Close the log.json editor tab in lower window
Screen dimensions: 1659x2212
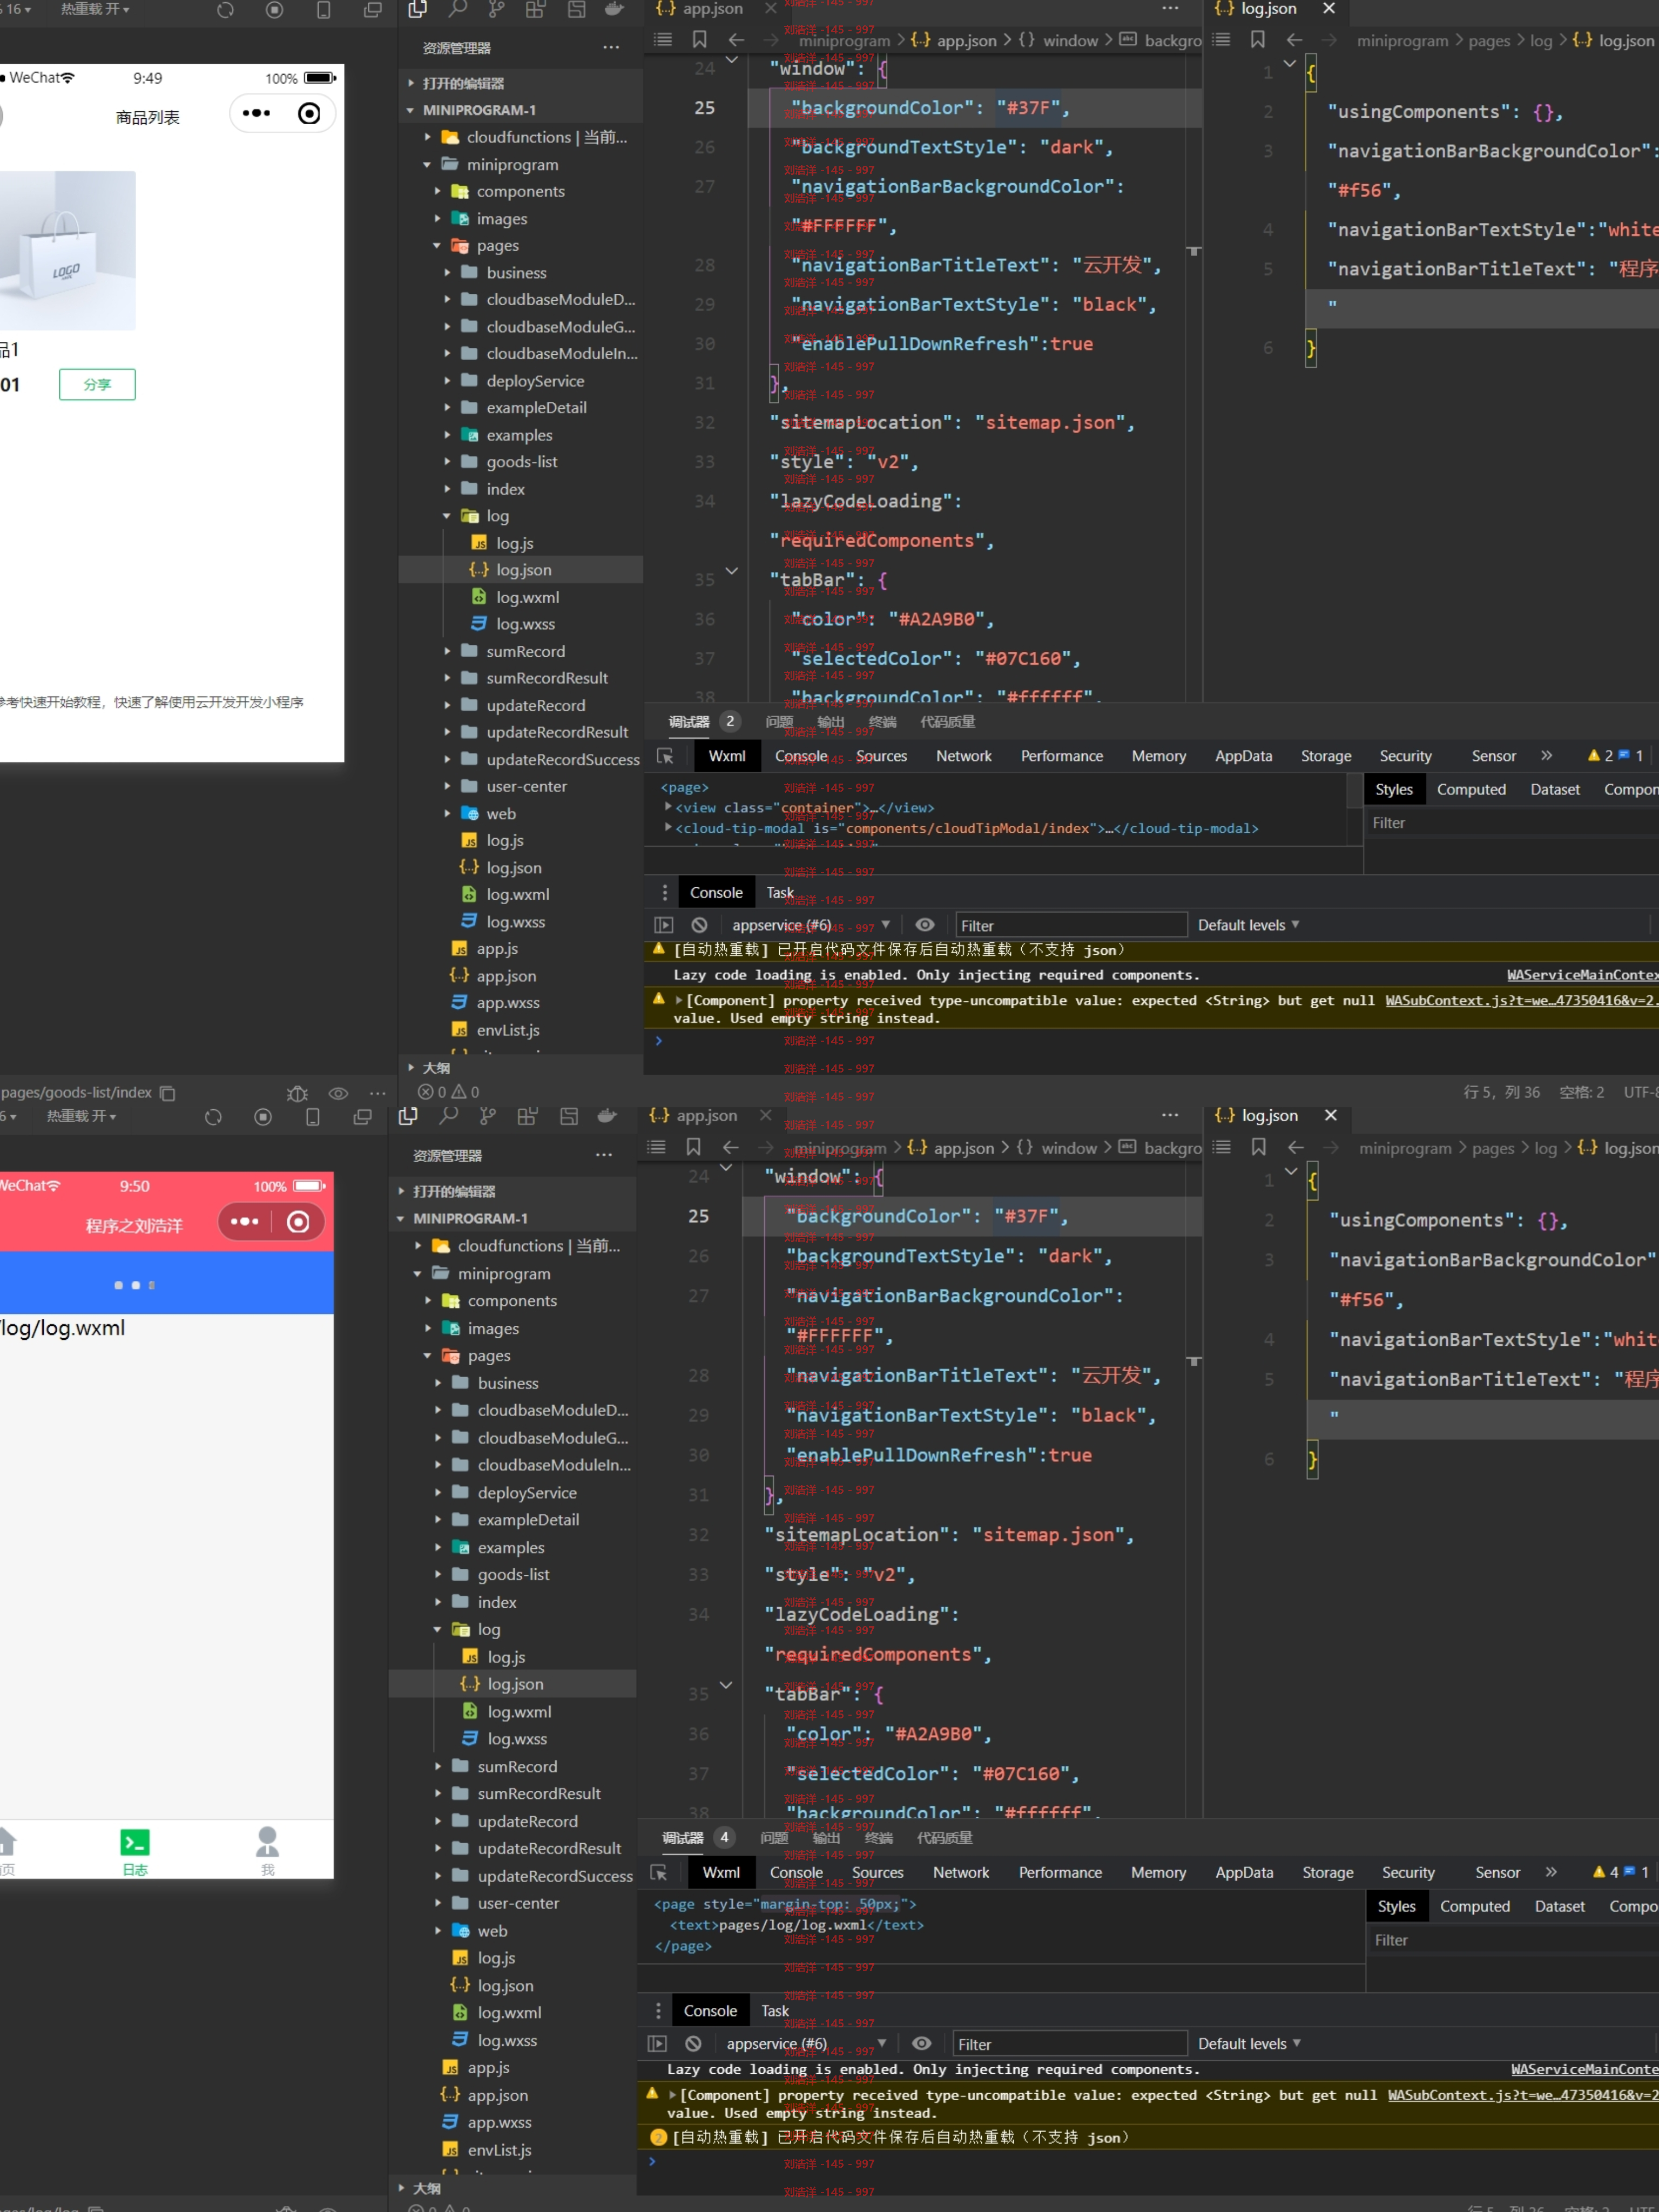tap(1330, 1115)
